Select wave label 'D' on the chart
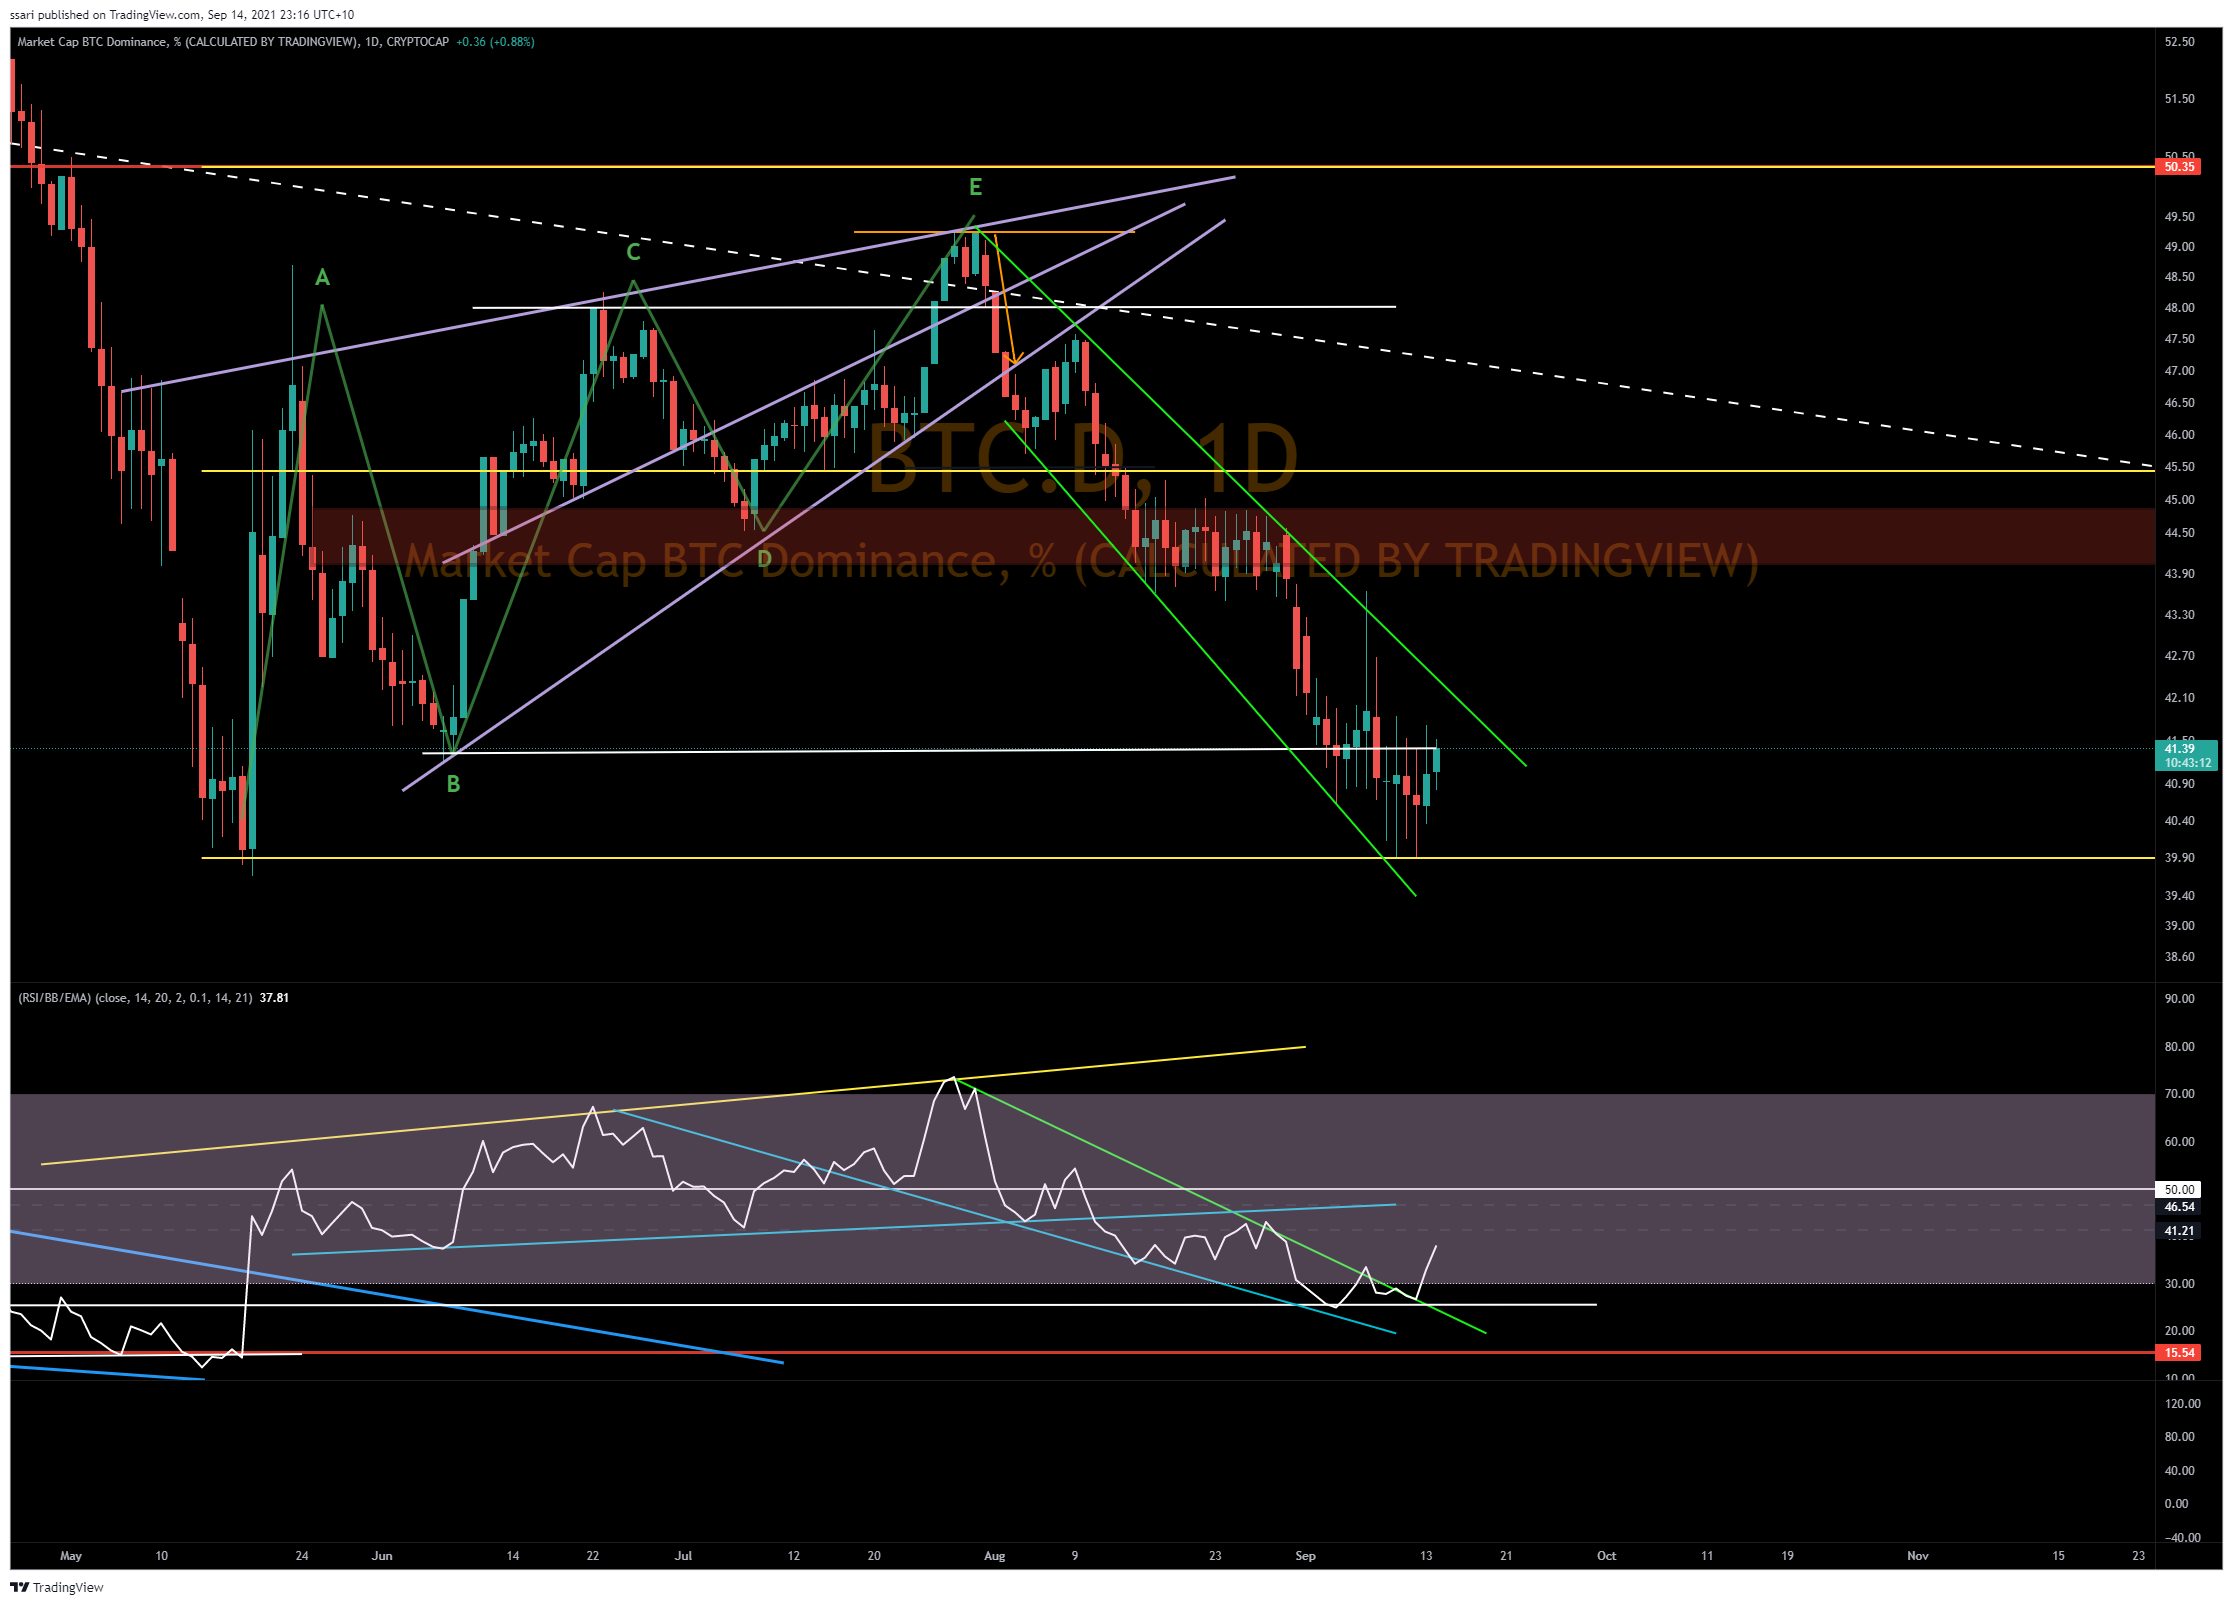Screen dimensions: 2233x1605 tap(764, 559)
